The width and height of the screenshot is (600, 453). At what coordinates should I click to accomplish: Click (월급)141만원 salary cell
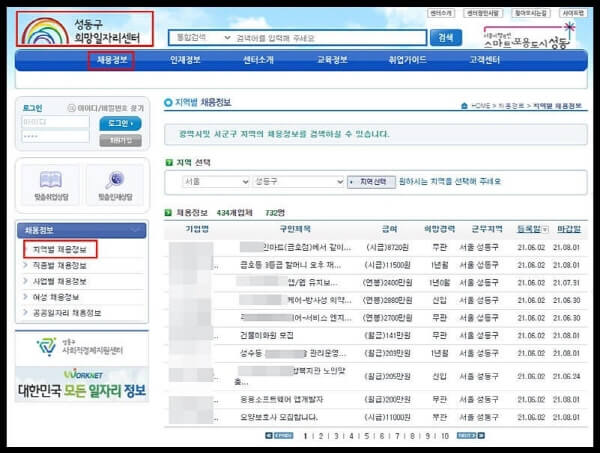(388, 336)
